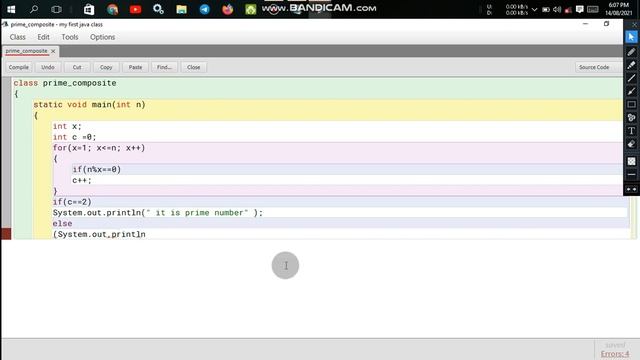Screen dimensions: 640x360
Task: Open Microsoft Store from taskbar
Action: coord(89,9)
